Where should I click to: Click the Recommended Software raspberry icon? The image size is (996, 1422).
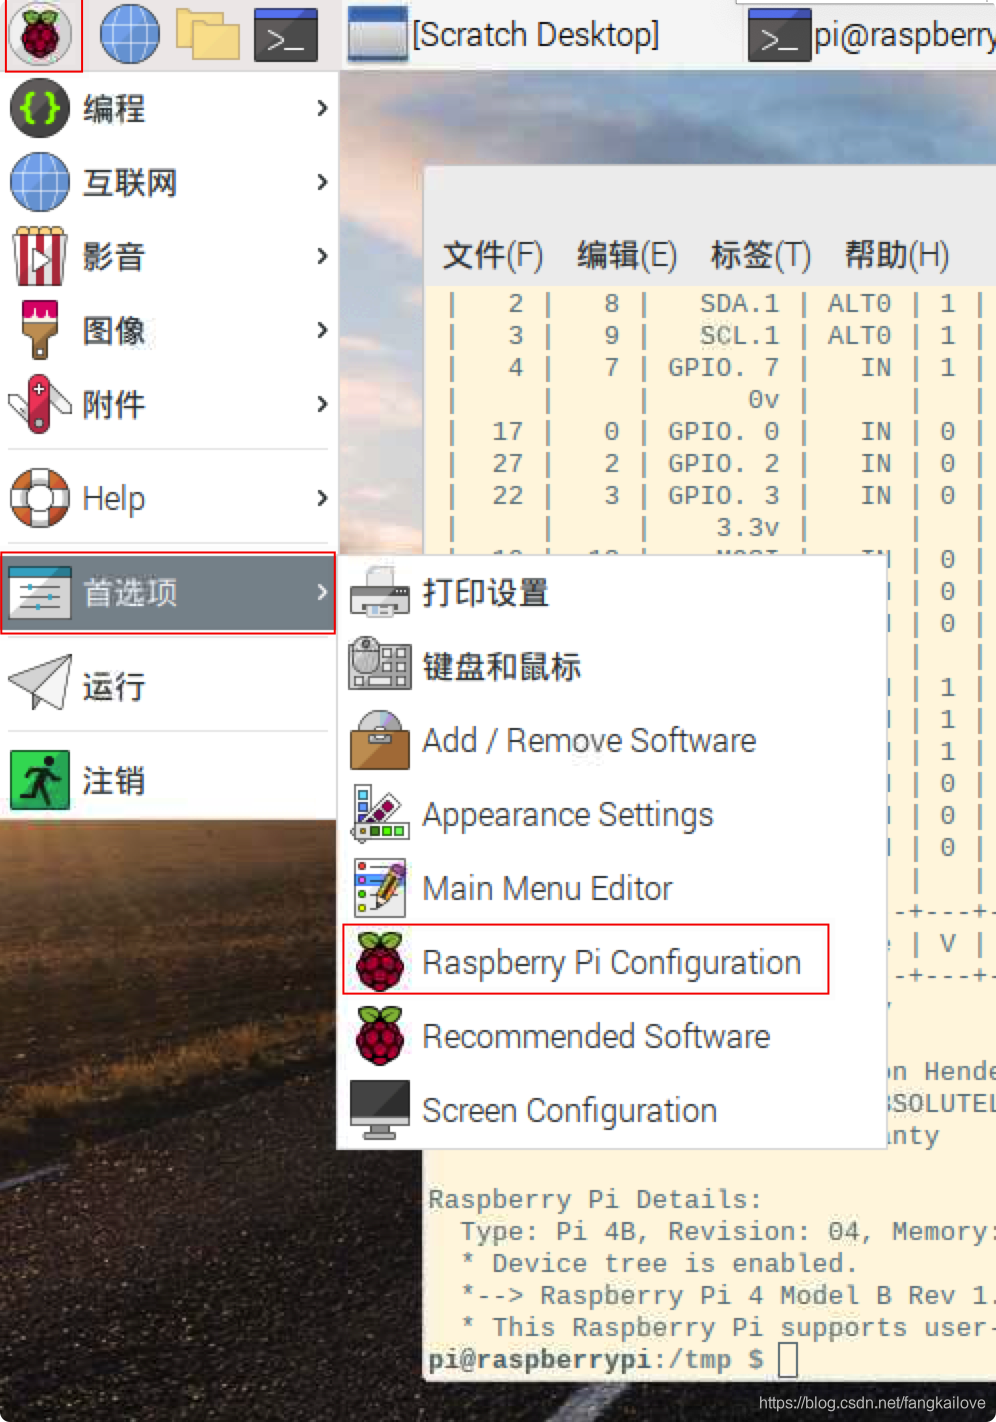380,1036
